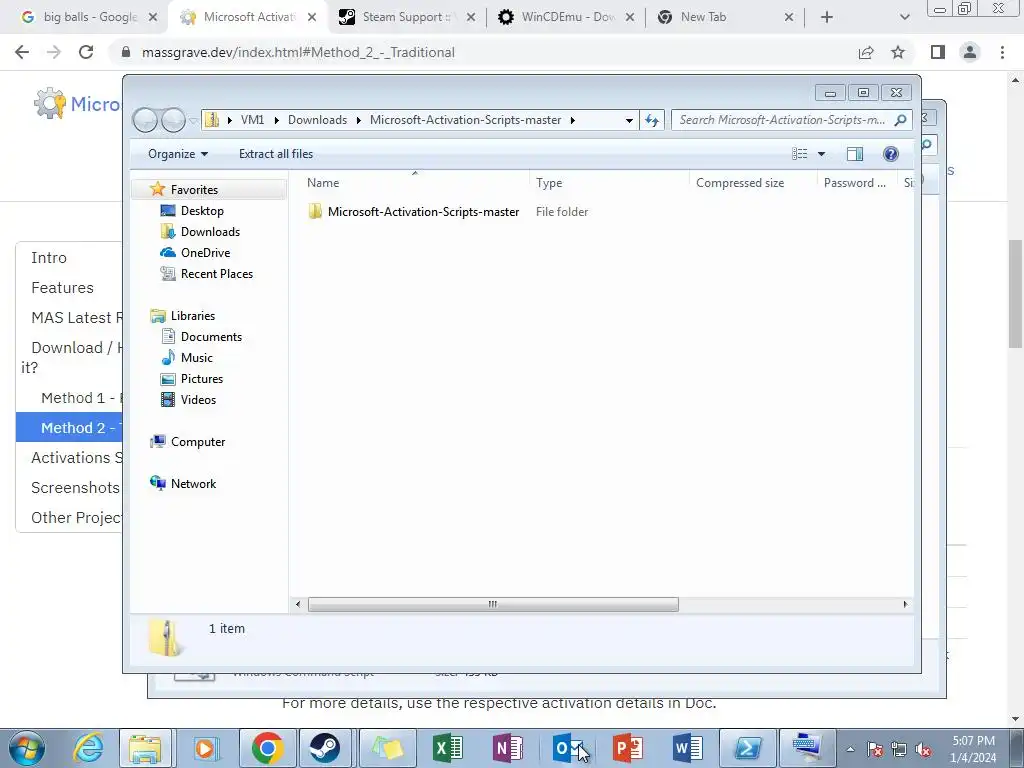Open OneNote from the taskbar
The image size is (1024, 768).
507,748
